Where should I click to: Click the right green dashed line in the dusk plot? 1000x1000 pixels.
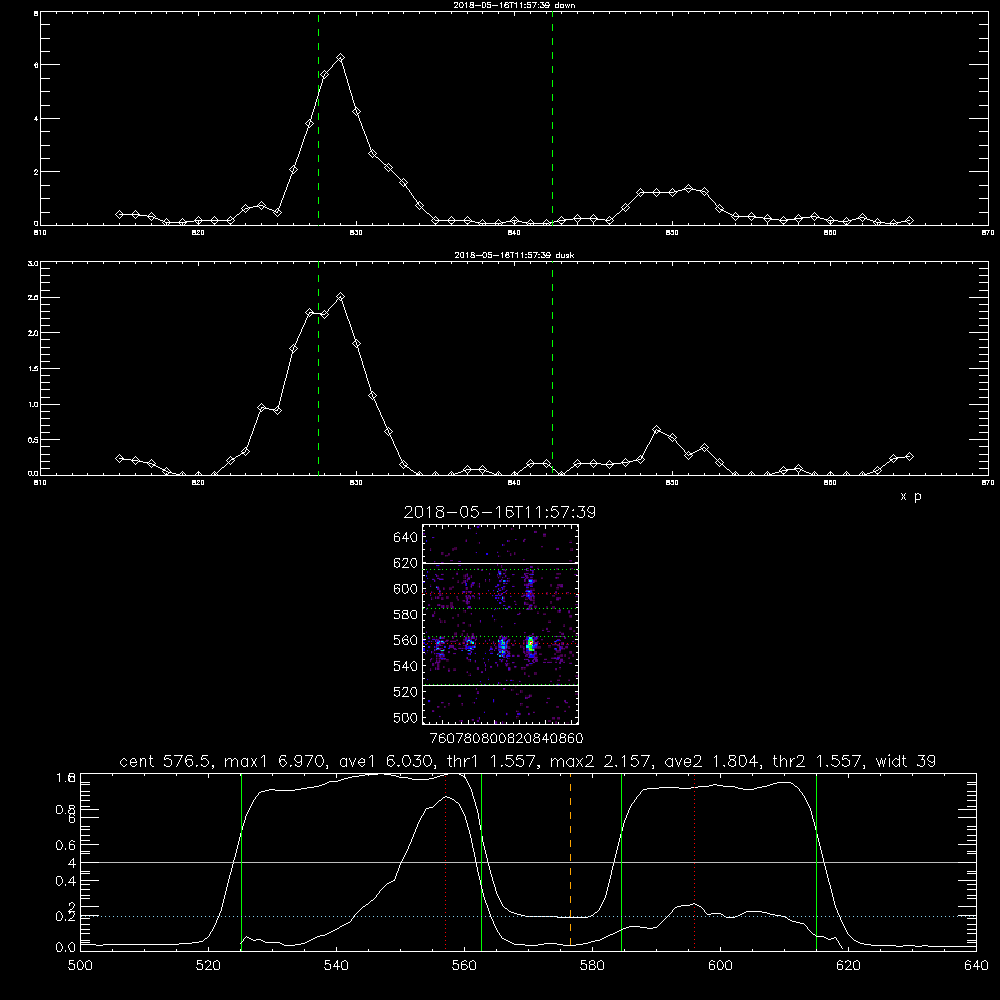(x=552, y=368)
